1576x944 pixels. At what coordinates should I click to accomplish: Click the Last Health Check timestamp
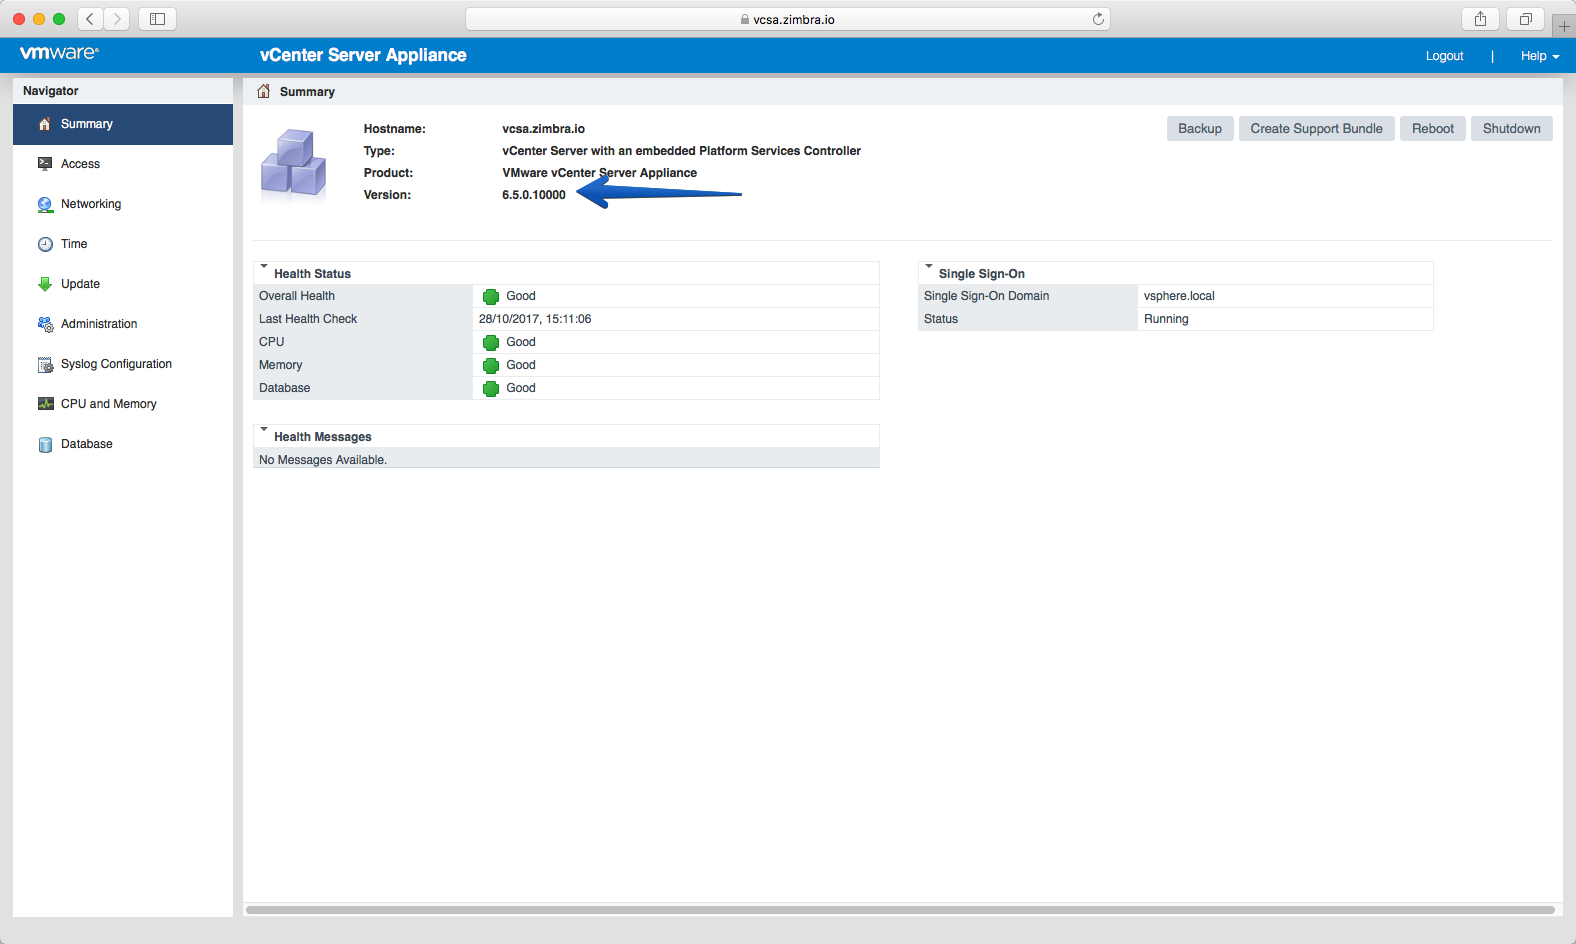pos(535,319)
